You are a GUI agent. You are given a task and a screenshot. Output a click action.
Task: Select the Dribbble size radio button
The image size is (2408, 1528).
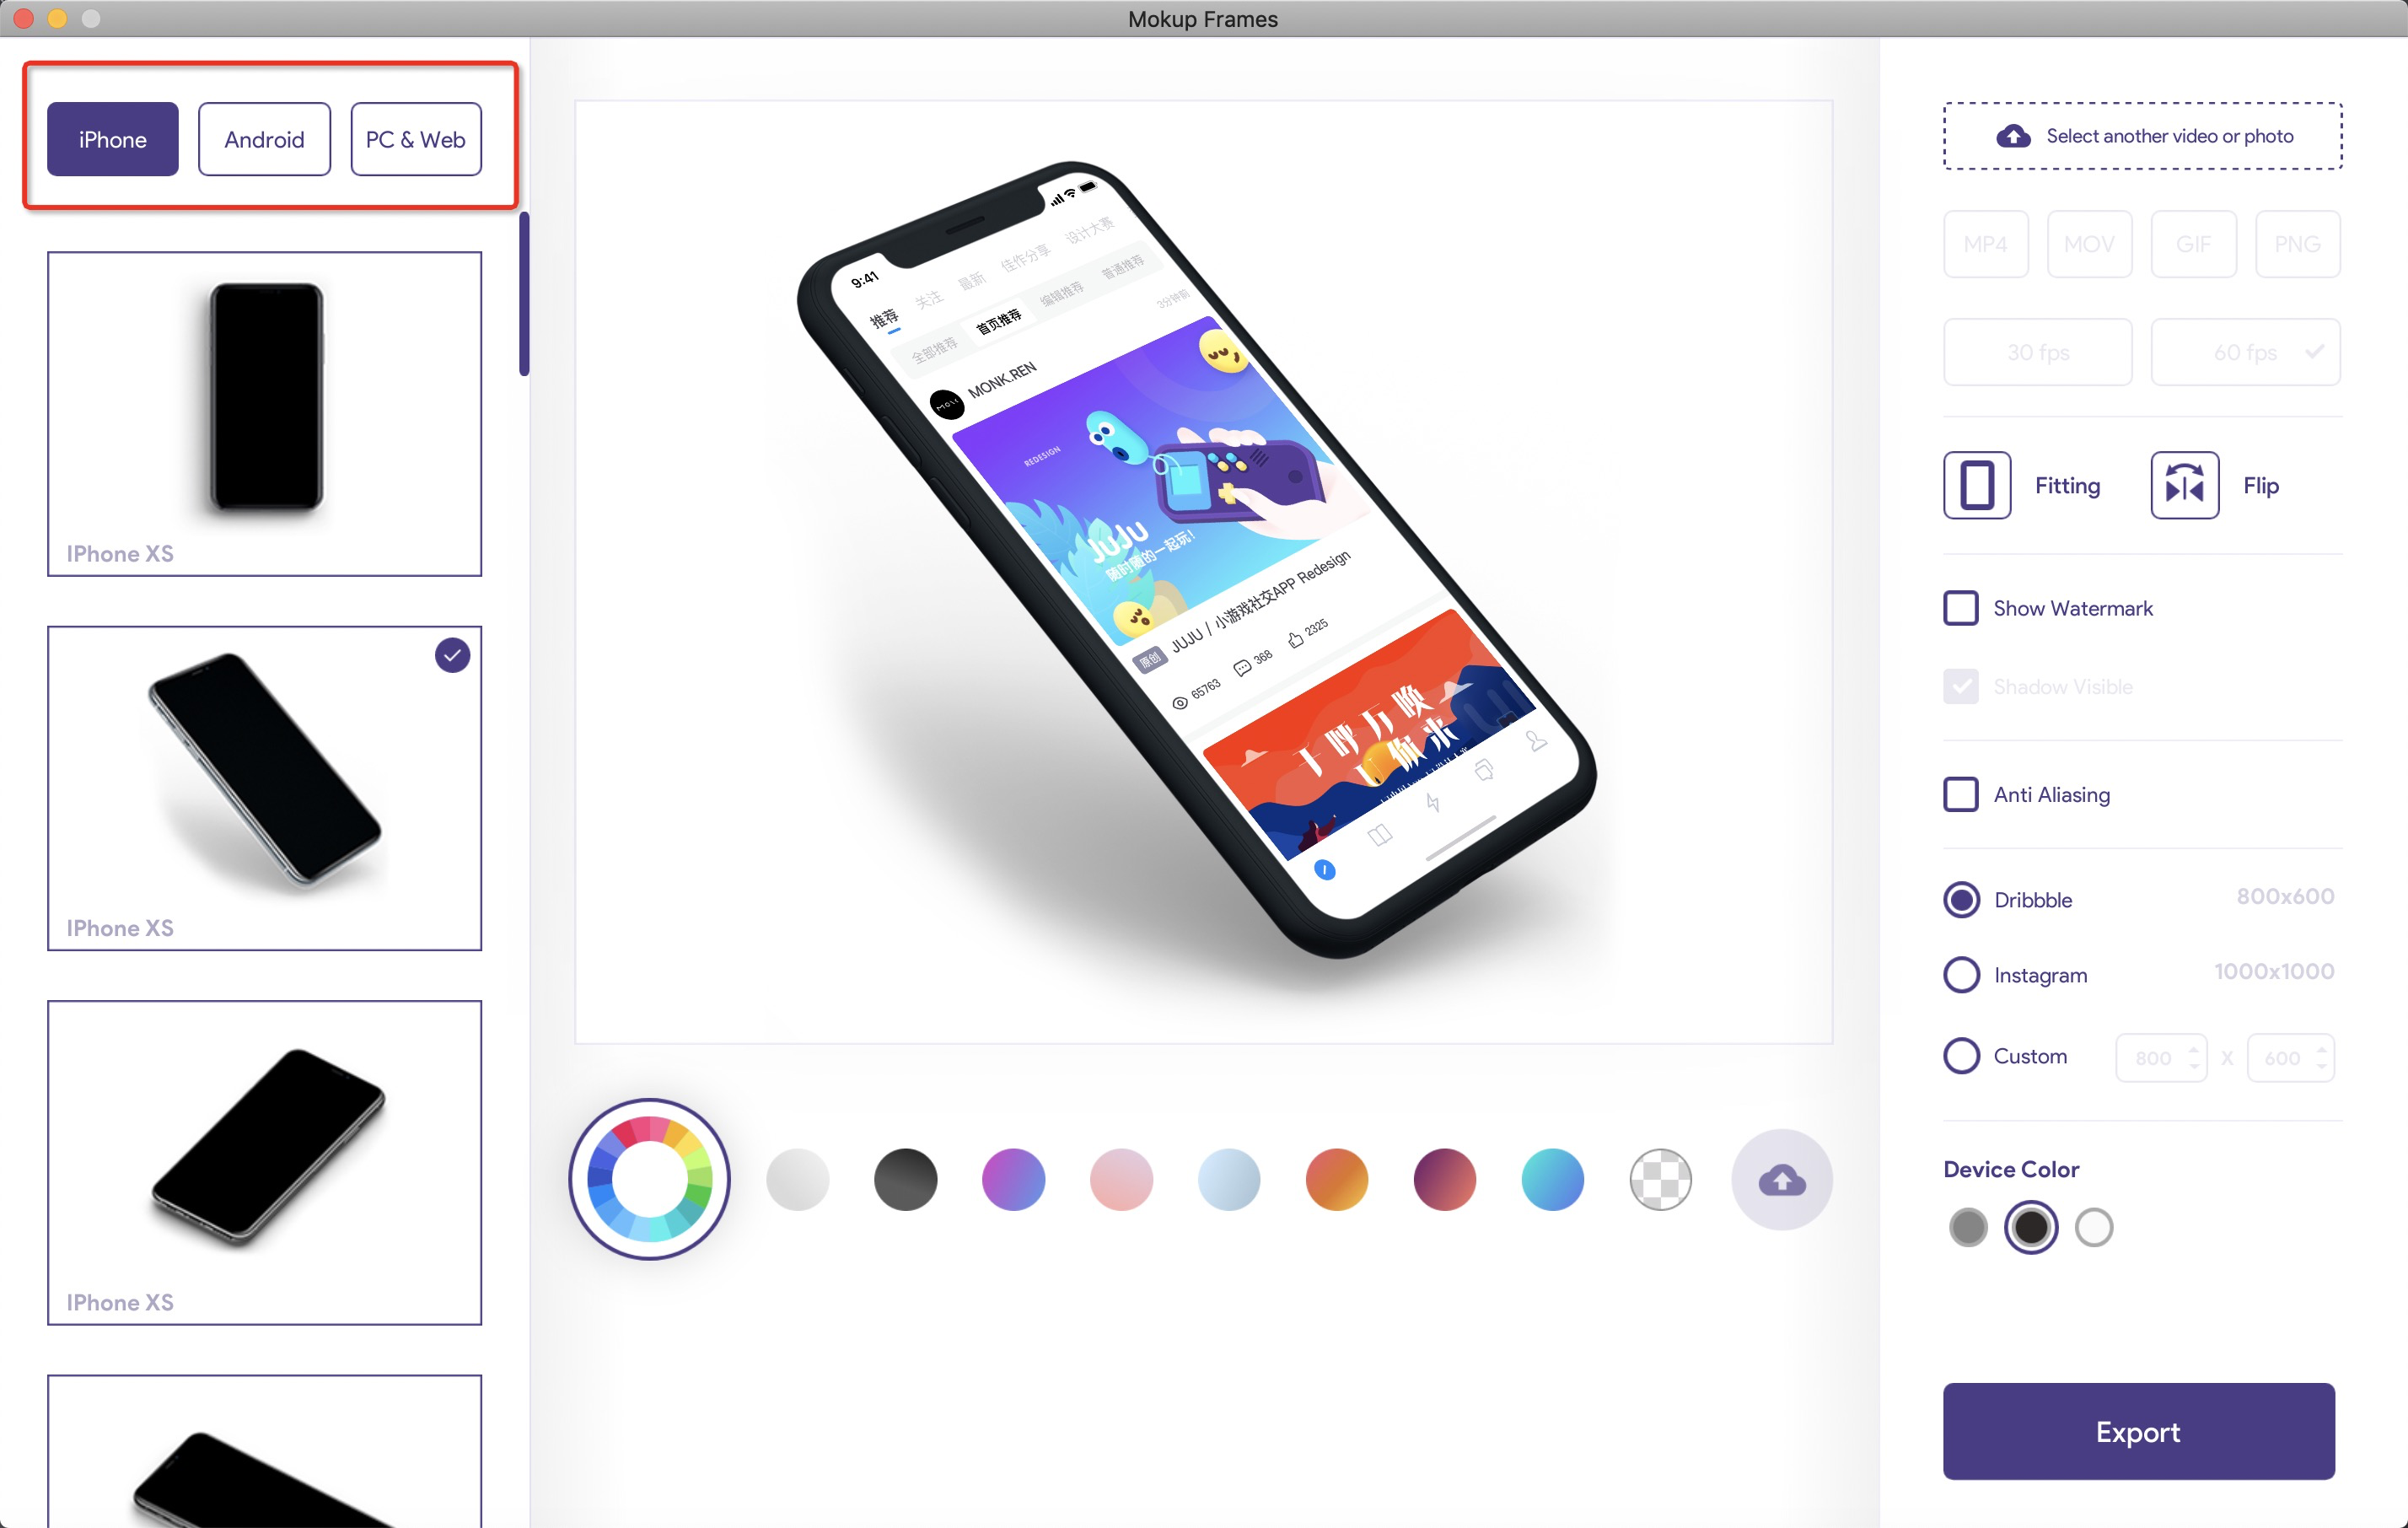click(1961, 900)
